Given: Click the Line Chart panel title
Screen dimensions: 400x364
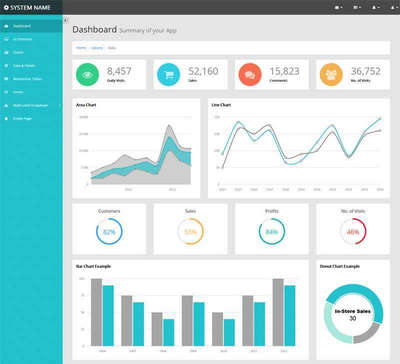Looking at the screenshot, I should (221, 105).
